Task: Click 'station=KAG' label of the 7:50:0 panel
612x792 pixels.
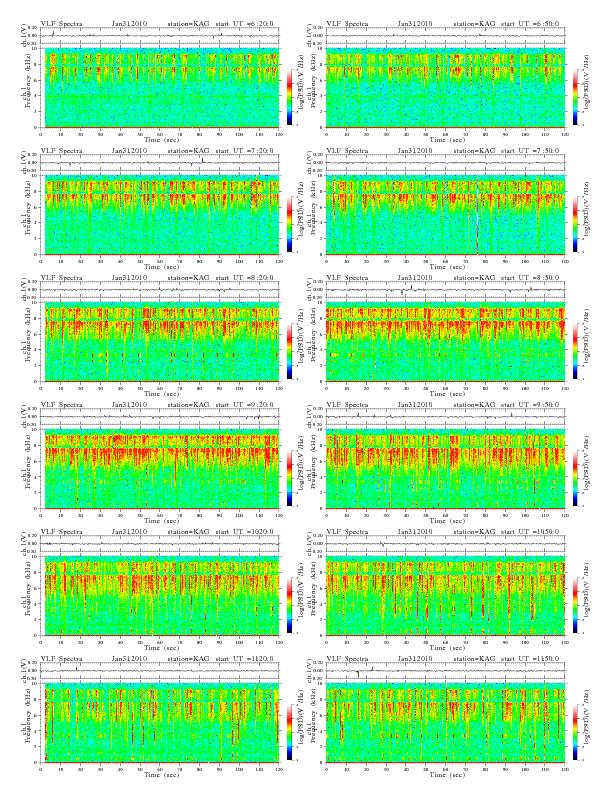Action: click(474, 151)
